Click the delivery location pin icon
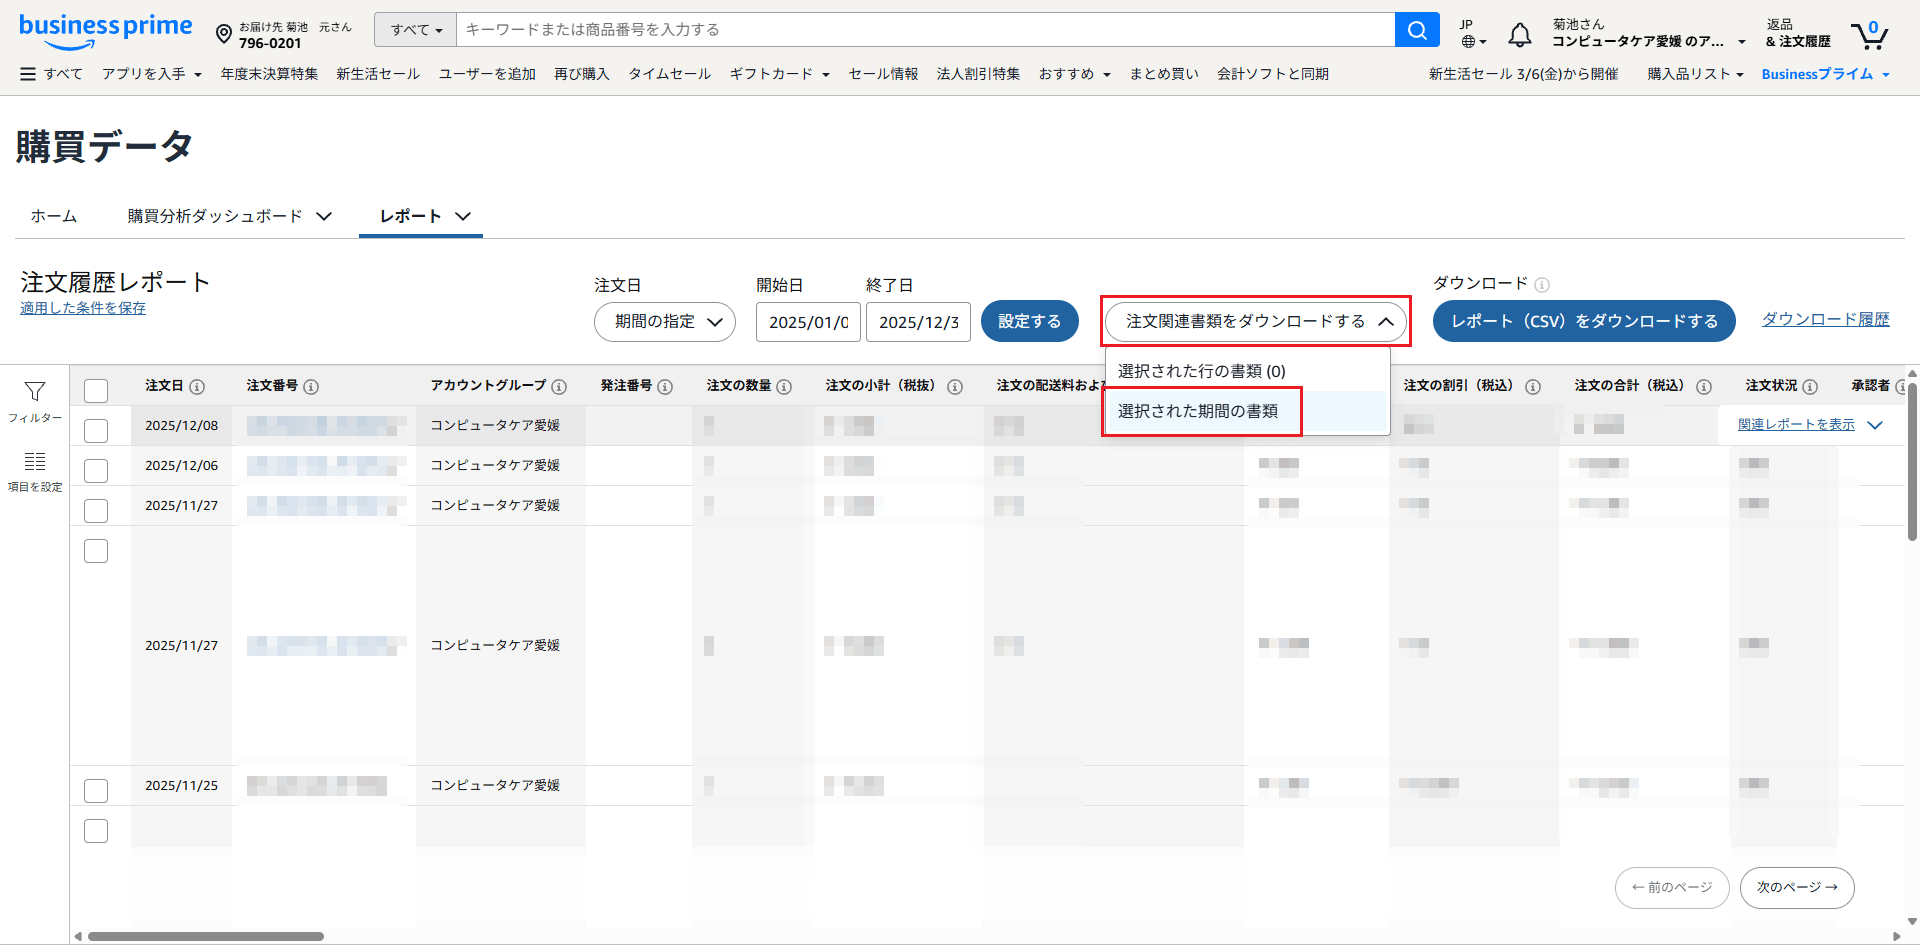 pyautogui.click(x=224, y=35)
